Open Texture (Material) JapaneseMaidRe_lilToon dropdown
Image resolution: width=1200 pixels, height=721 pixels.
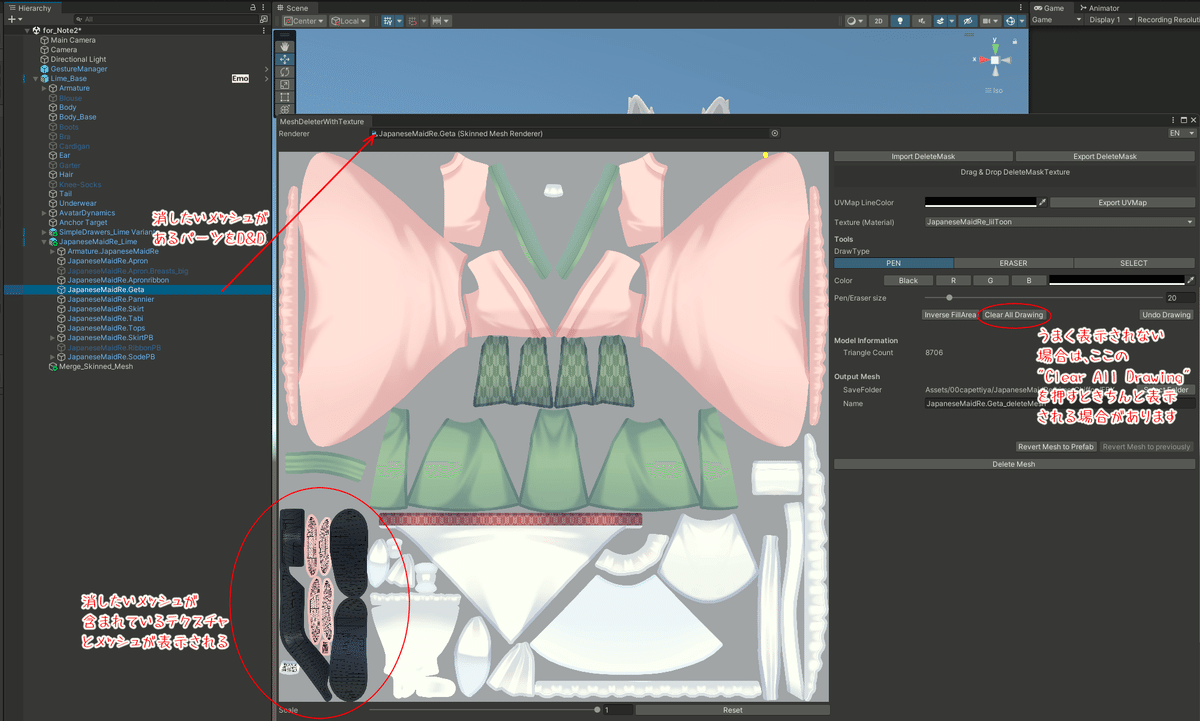(1059, 222)
